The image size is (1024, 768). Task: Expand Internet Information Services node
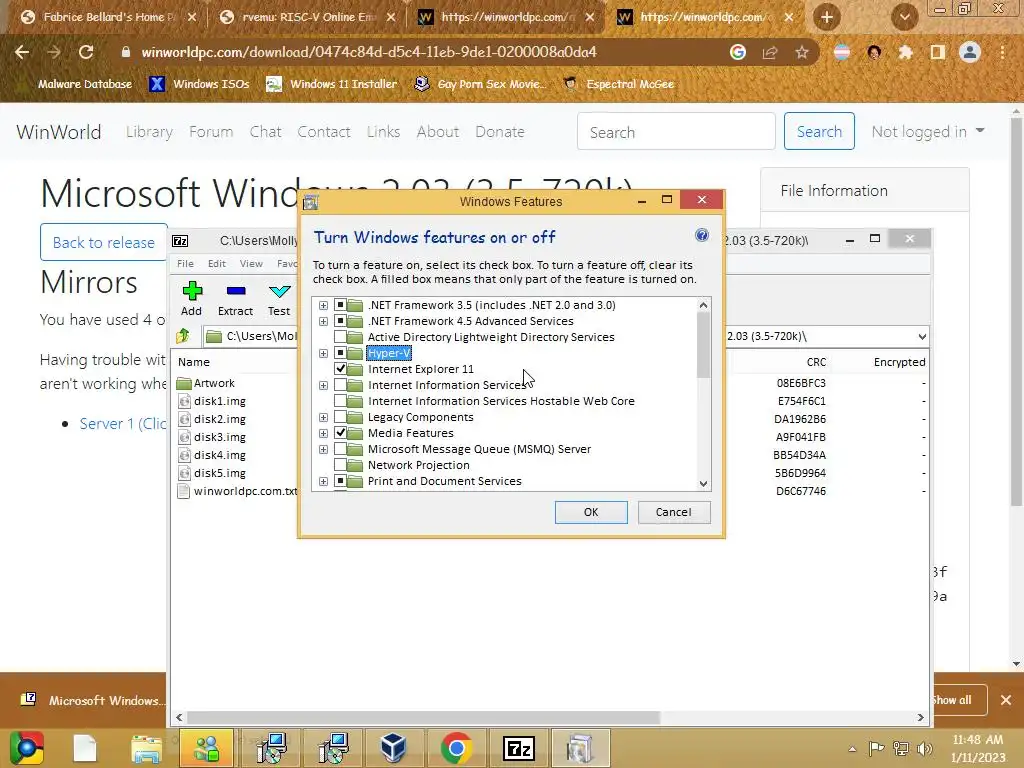click(323, 385)
